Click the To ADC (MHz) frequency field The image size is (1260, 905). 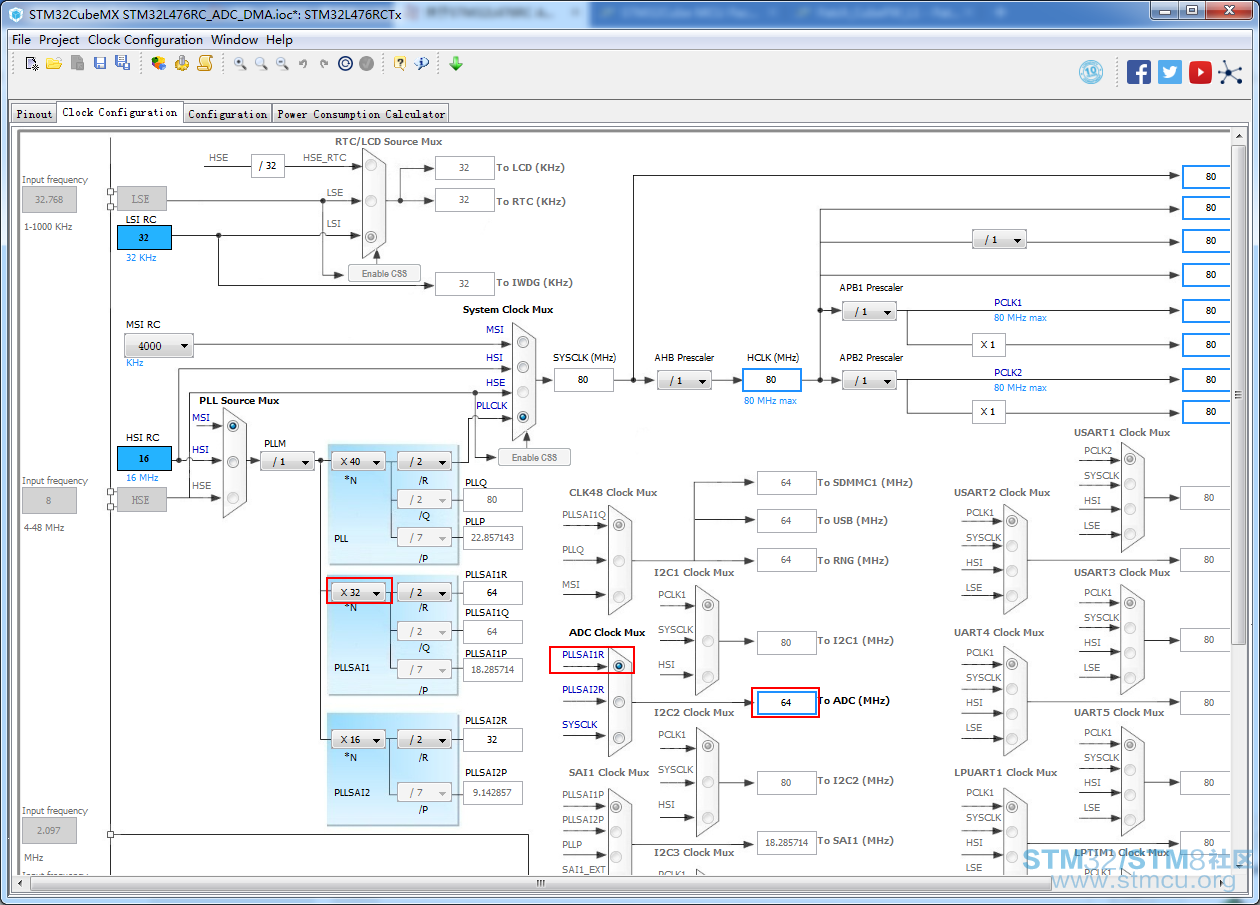click(786, 702)
